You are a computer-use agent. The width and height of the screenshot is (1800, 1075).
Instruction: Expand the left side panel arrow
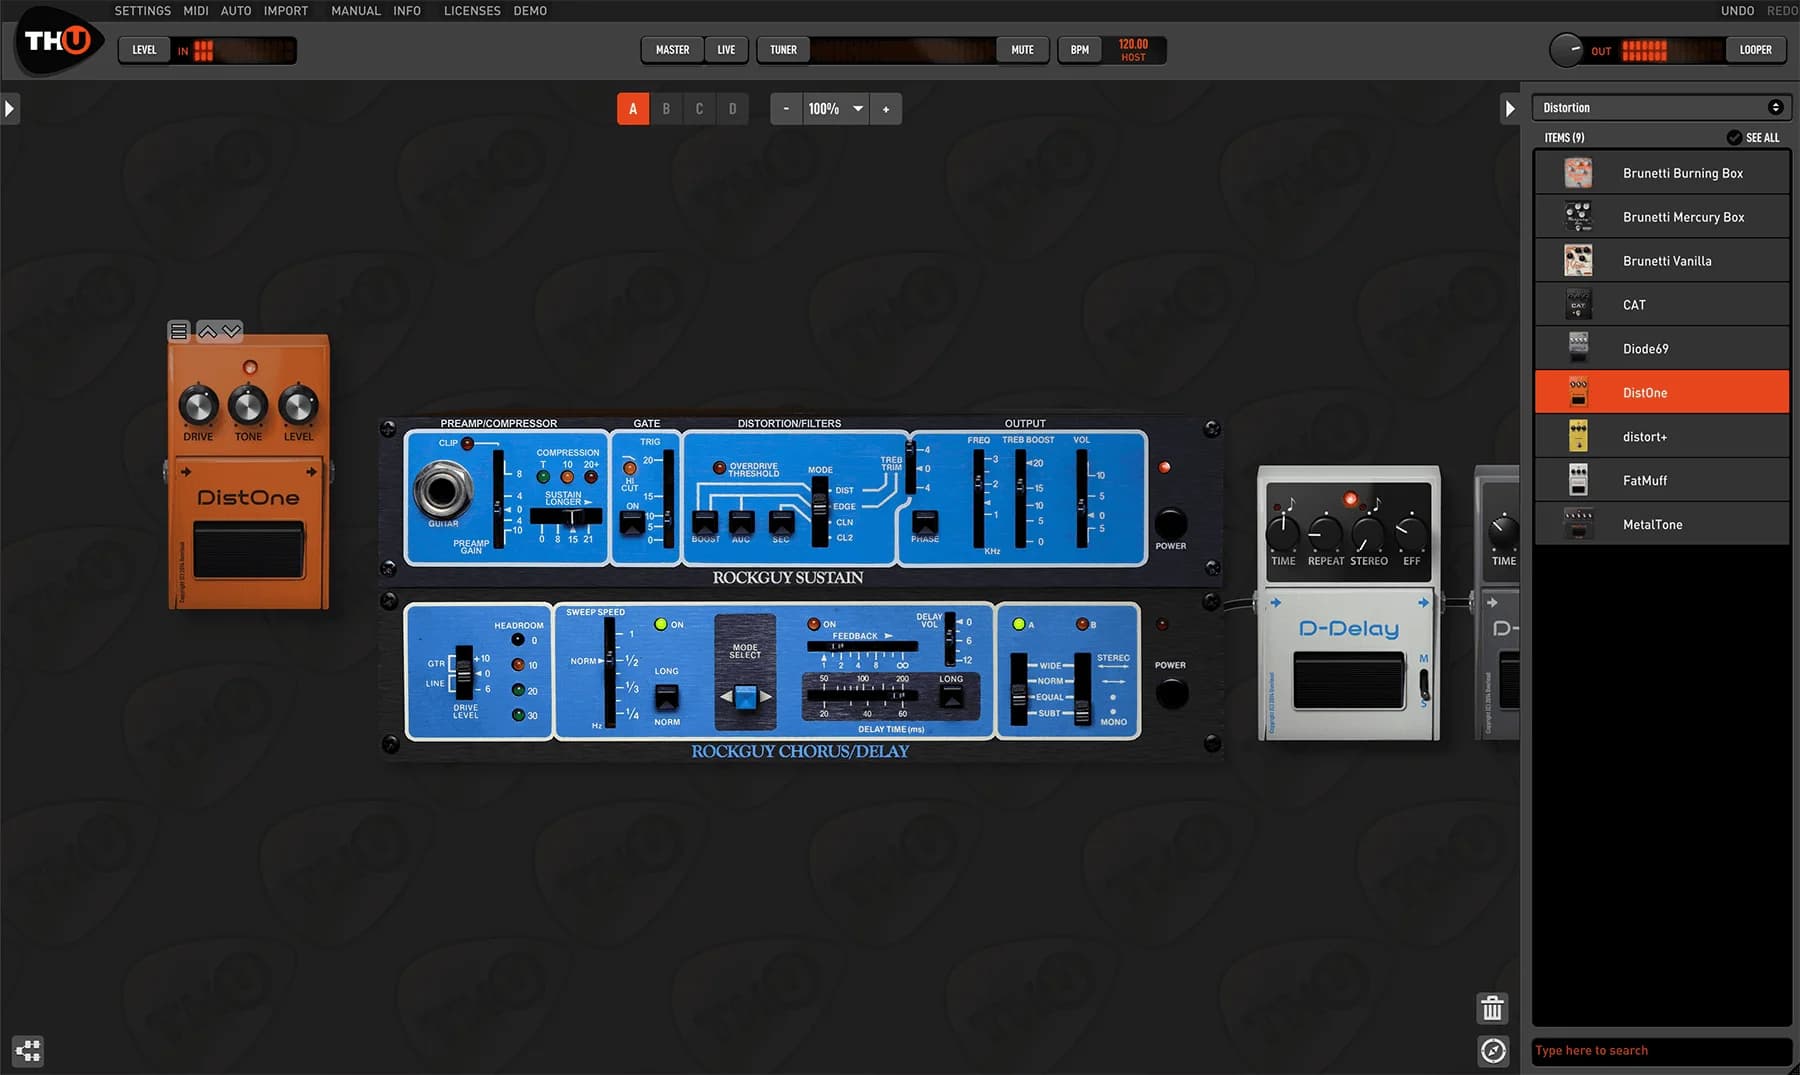point(10,108)
